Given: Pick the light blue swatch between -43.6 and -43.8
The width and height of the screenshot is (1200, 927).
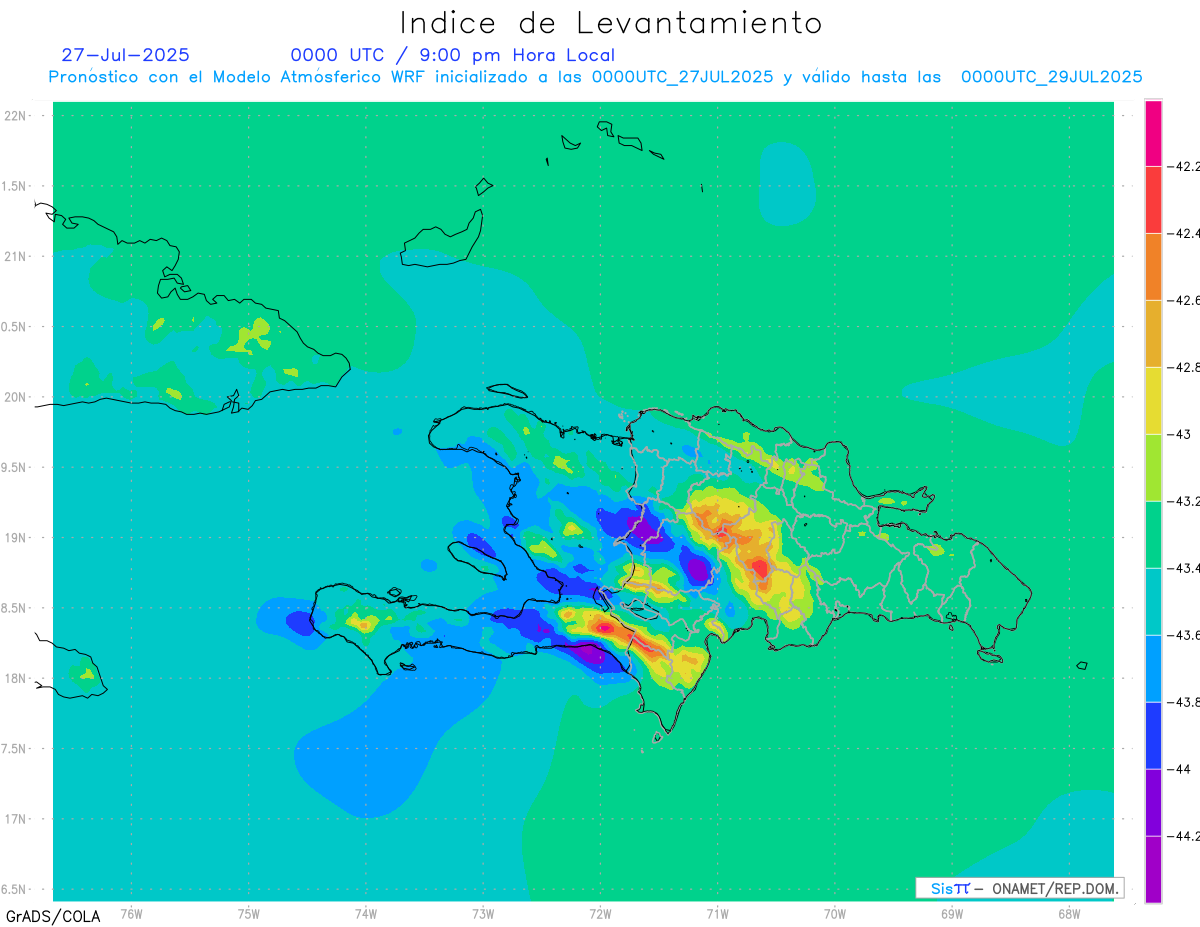Looking at the screenshot, I should pyautogui.click(x=1153, y=668).
